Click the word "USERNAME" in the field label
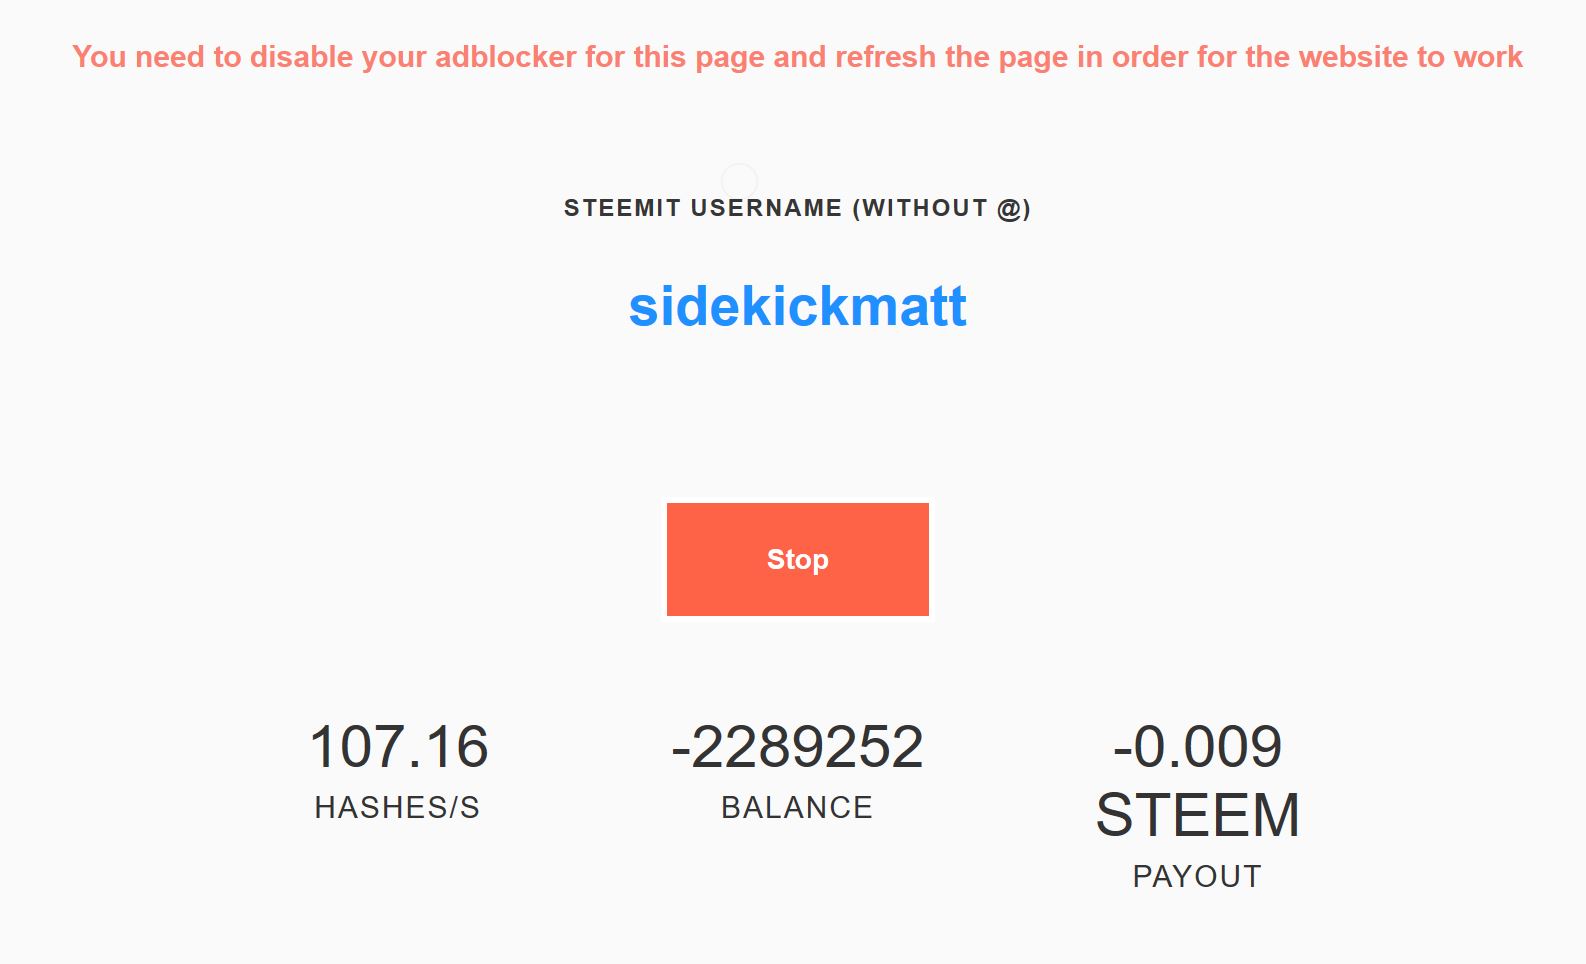The image size is (1586, 964). tap(766, 208)
